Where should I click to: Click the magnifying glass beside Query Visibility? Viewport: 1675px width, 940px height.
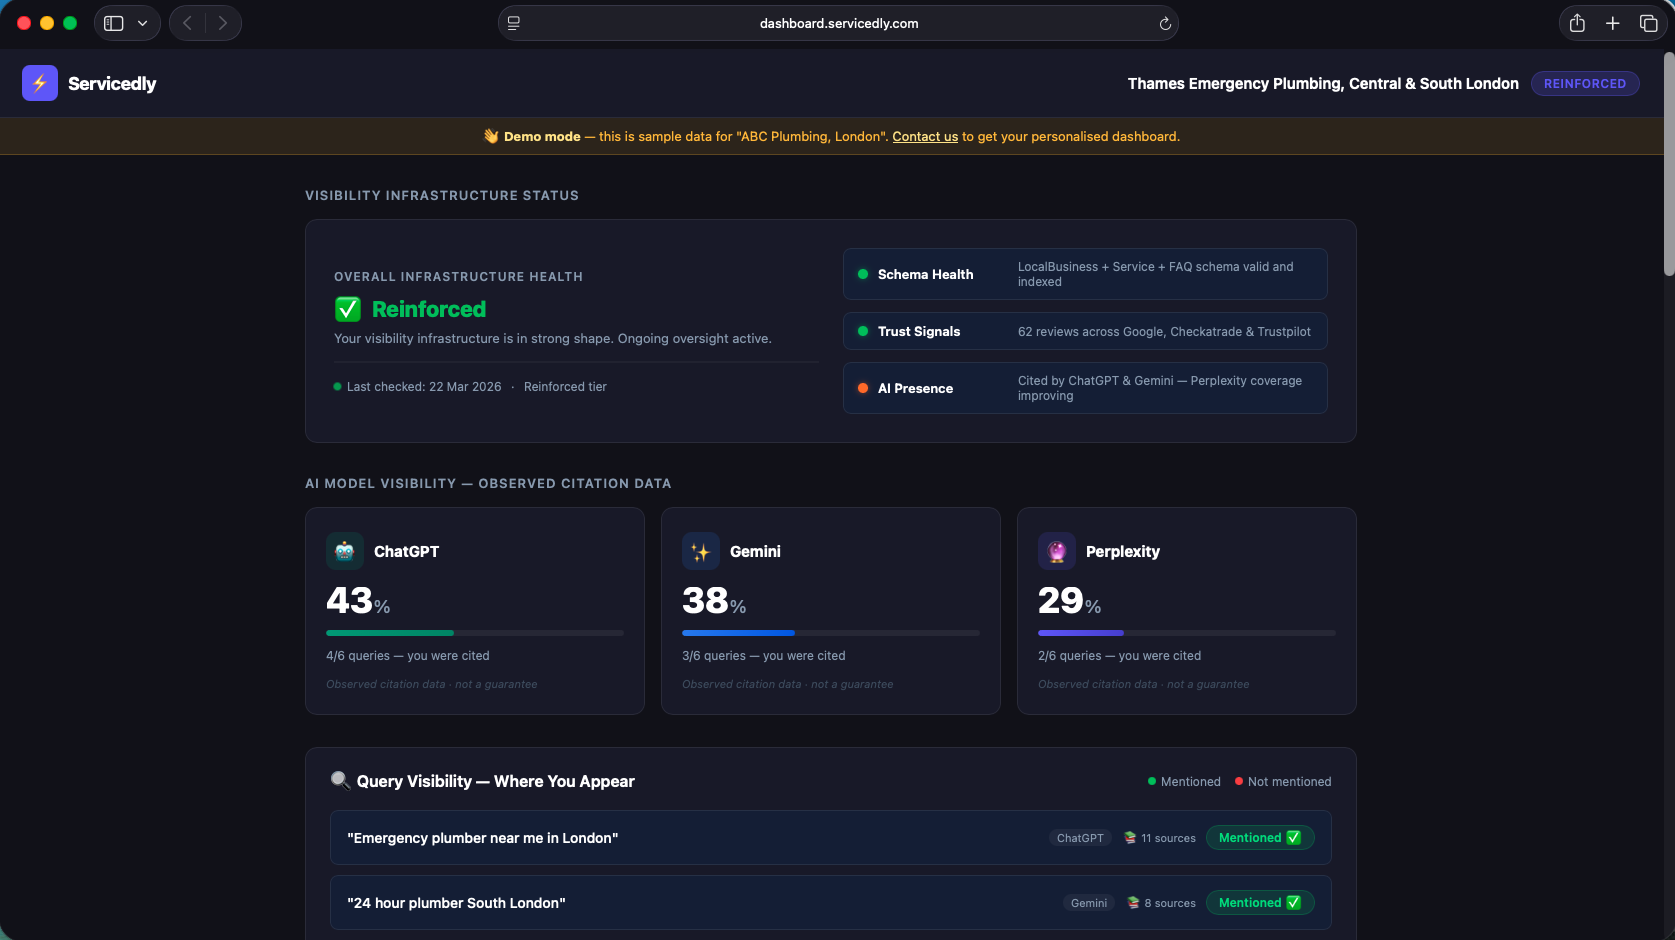point(340,781)
